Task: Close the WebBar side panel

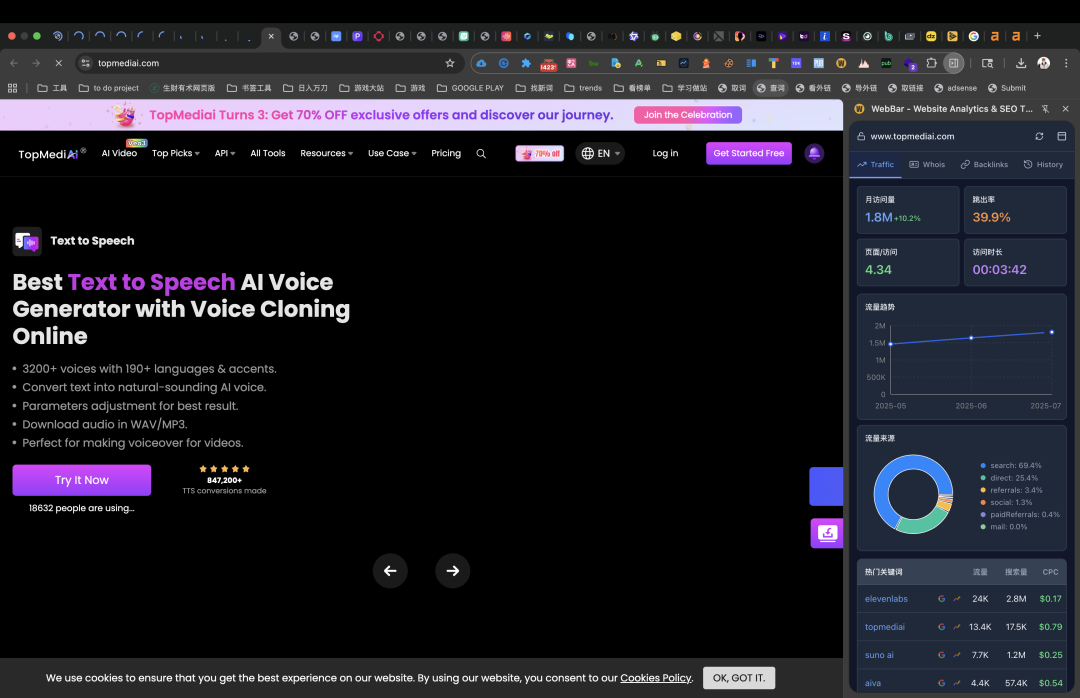Action: pos(1066,109)
